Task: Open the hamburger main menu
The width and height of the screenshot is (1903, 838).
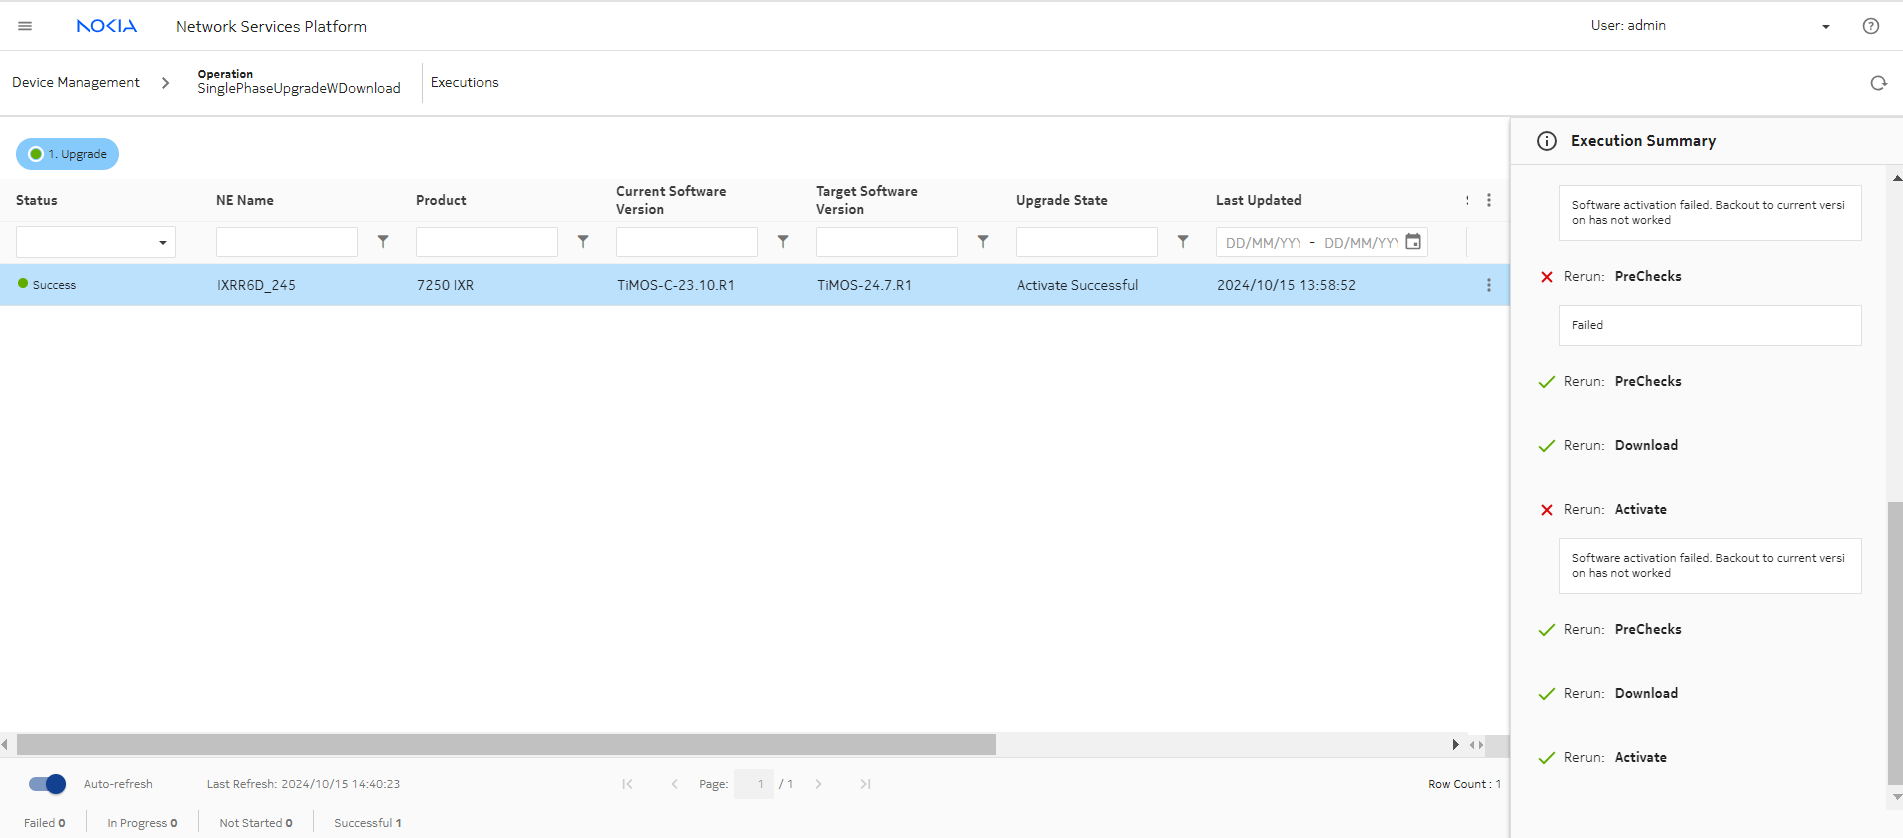Action: [x=25, y=26]
